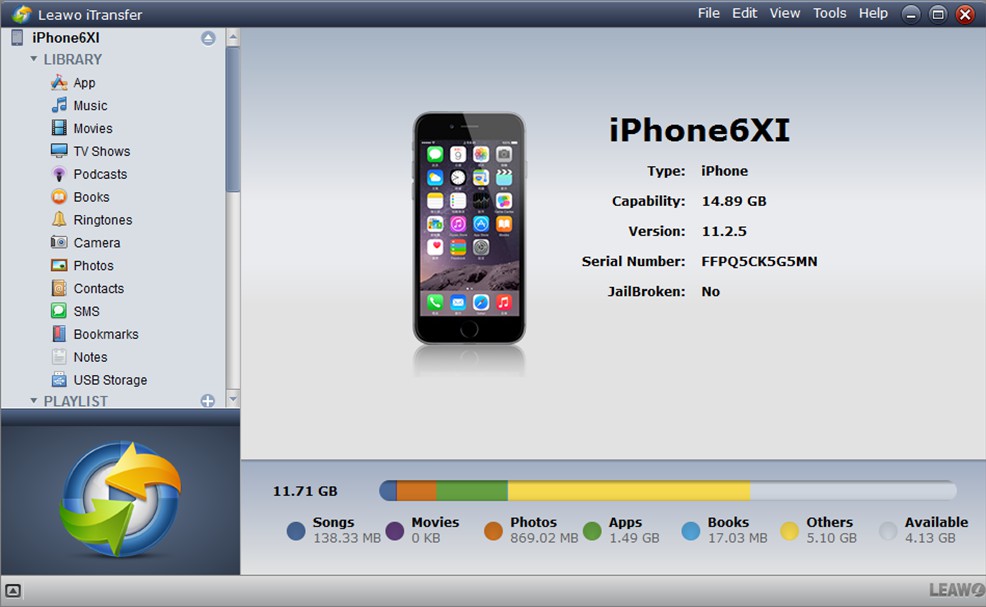Click the iPhone device image
This screenshot has width=986, height=607.
469,228
